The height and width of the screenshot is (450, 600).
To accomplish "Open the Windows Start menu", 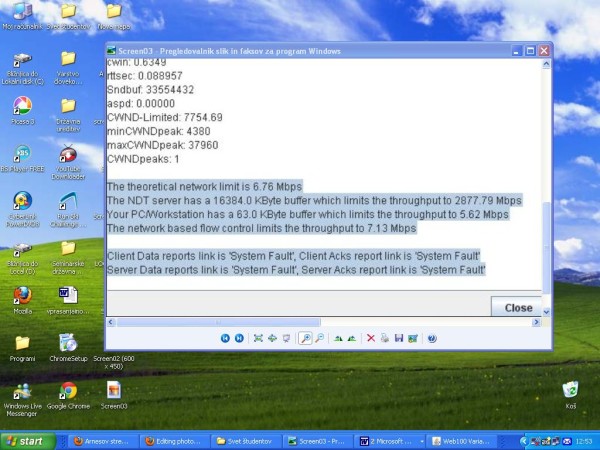I will pos(30,440).
